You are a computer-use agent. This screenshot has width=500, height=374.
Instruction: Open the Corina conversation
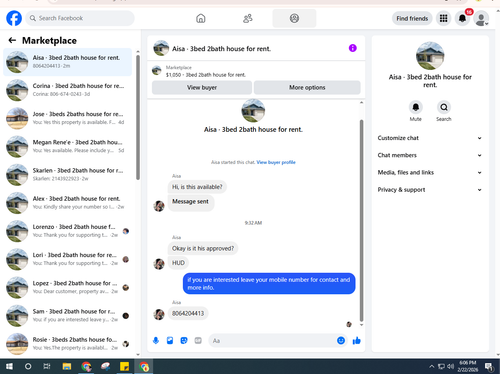[x=68, y=90]
